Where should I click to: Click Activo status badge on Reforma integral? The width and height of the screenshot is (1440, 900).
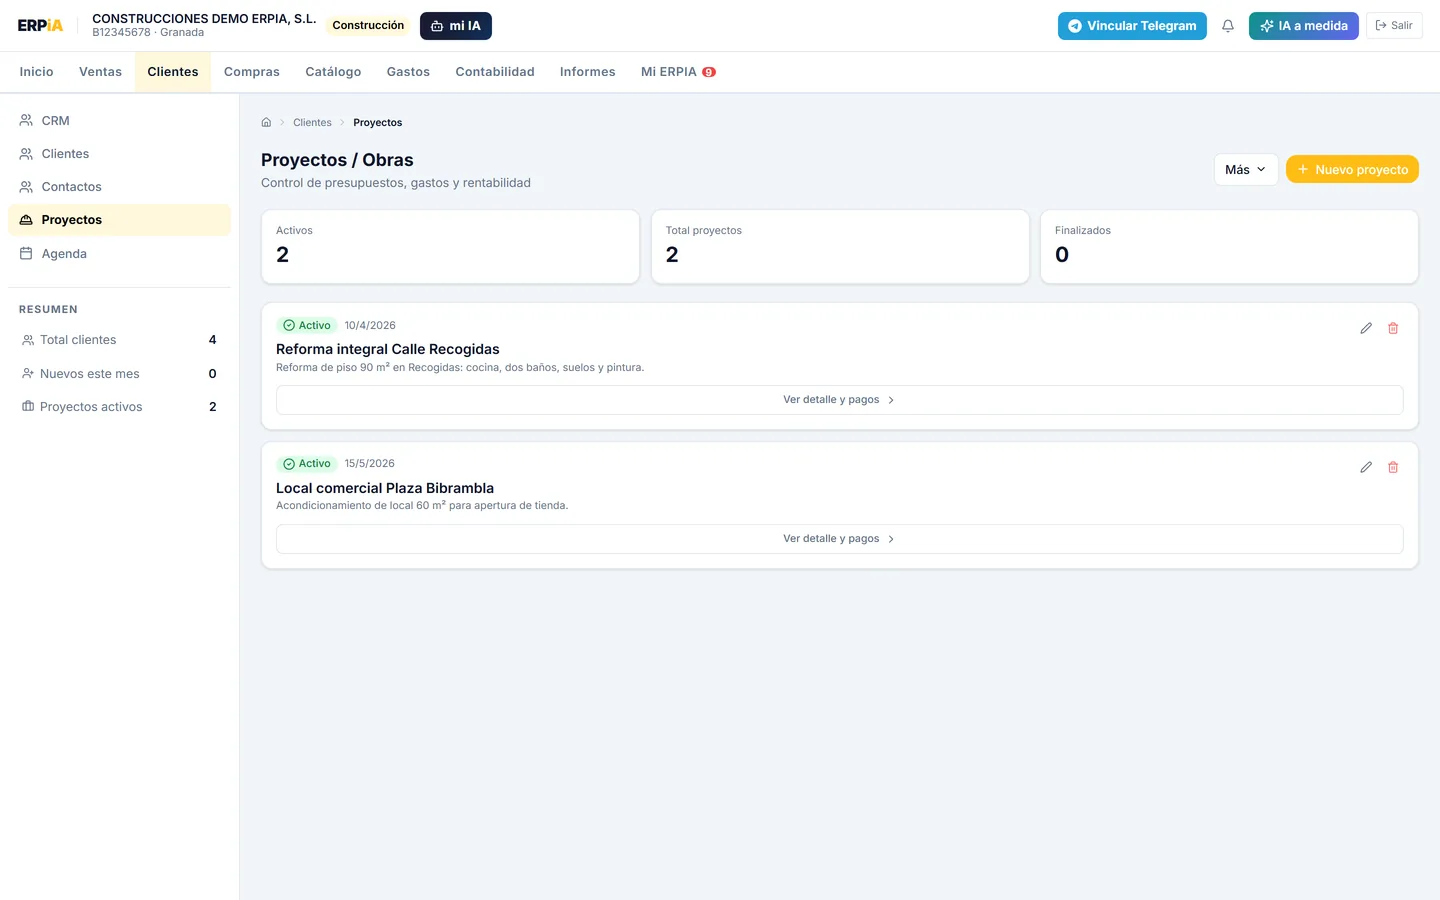point(307,325)
